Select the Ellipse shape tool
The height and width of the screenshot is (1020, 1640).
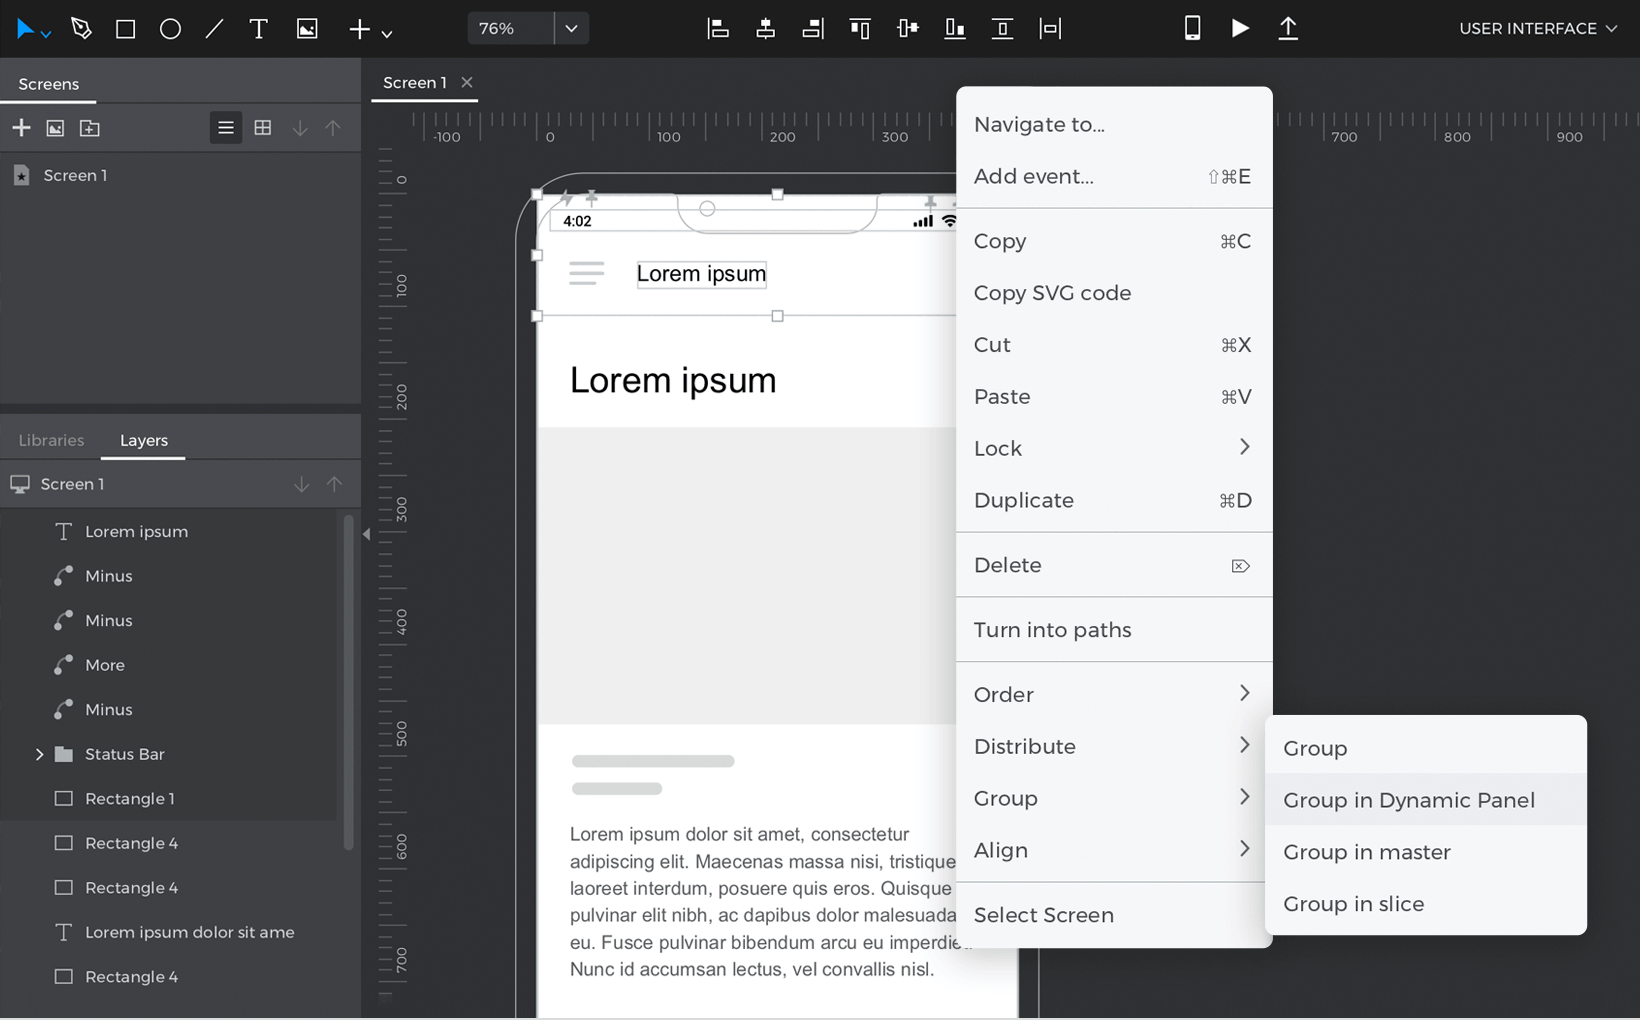(170, 29)
